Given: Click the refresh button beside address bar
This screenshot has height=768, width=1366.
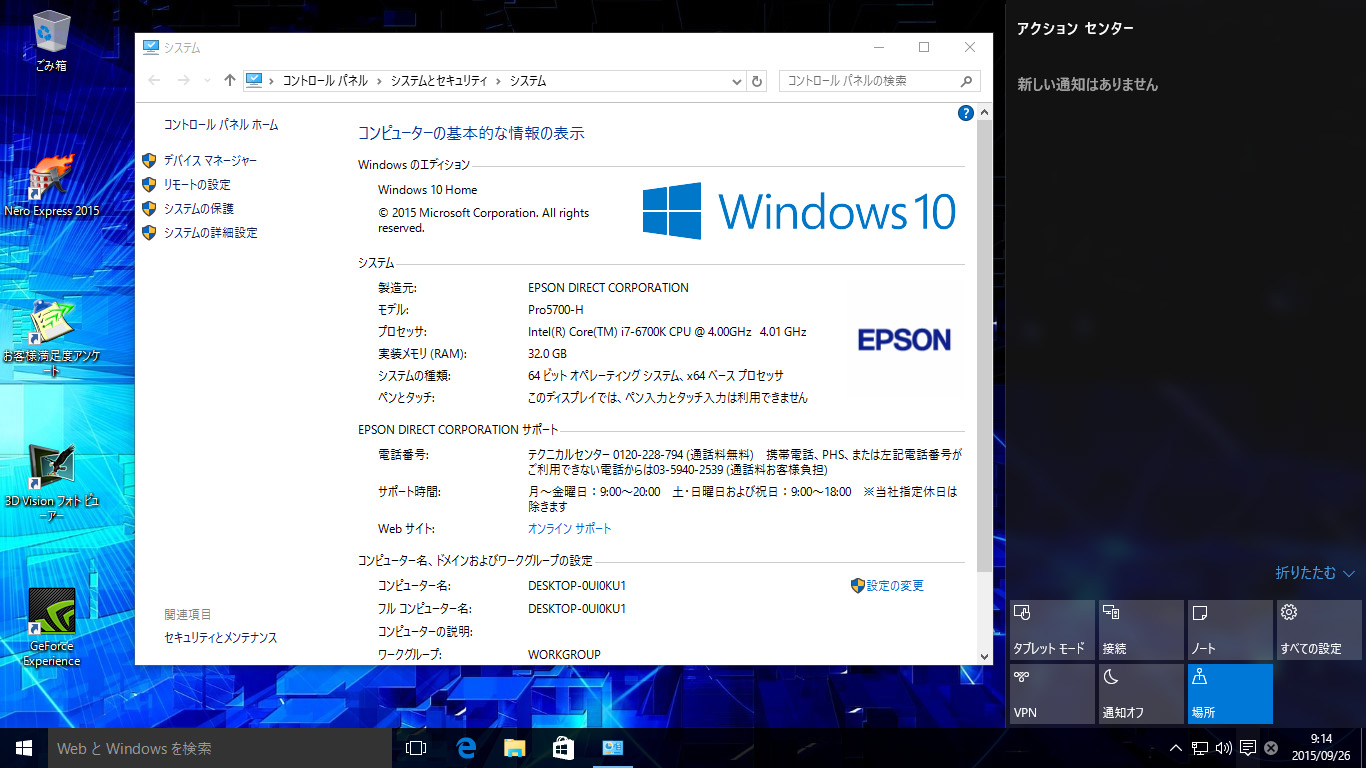Looking at the screenshot, I should click(x=757, y=81).
